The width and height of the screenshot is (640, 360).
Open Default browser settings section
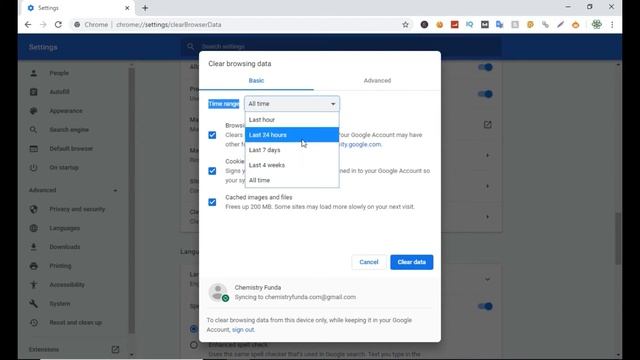tap(71, 149)
